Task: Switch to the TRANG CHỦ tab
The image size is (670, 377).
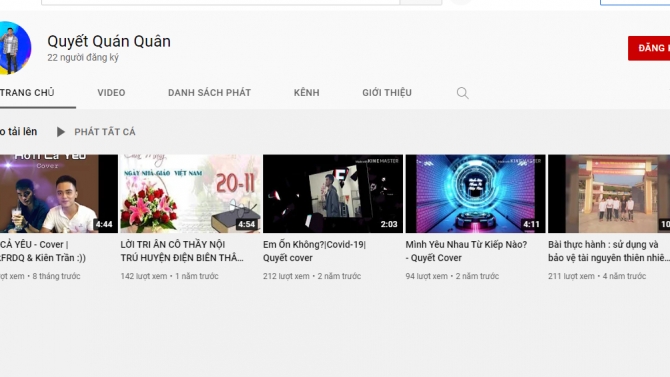Action: (x=27, y=93)
